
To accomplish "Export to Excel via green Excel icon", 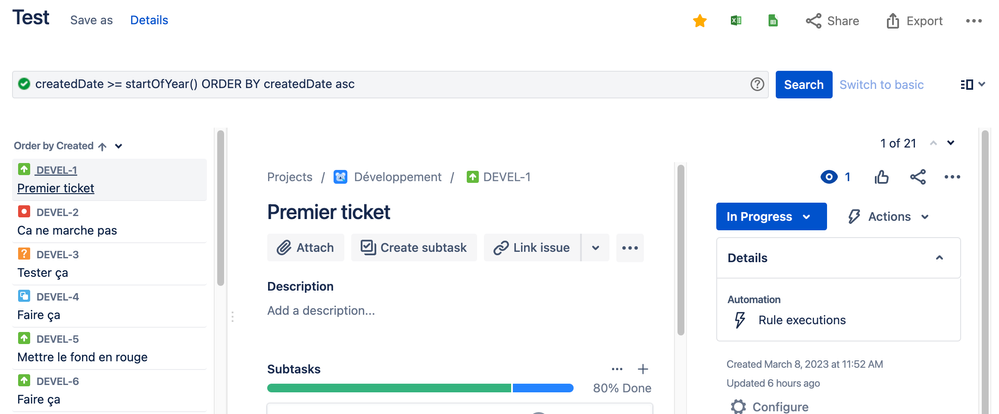I will tap(736, 21).
